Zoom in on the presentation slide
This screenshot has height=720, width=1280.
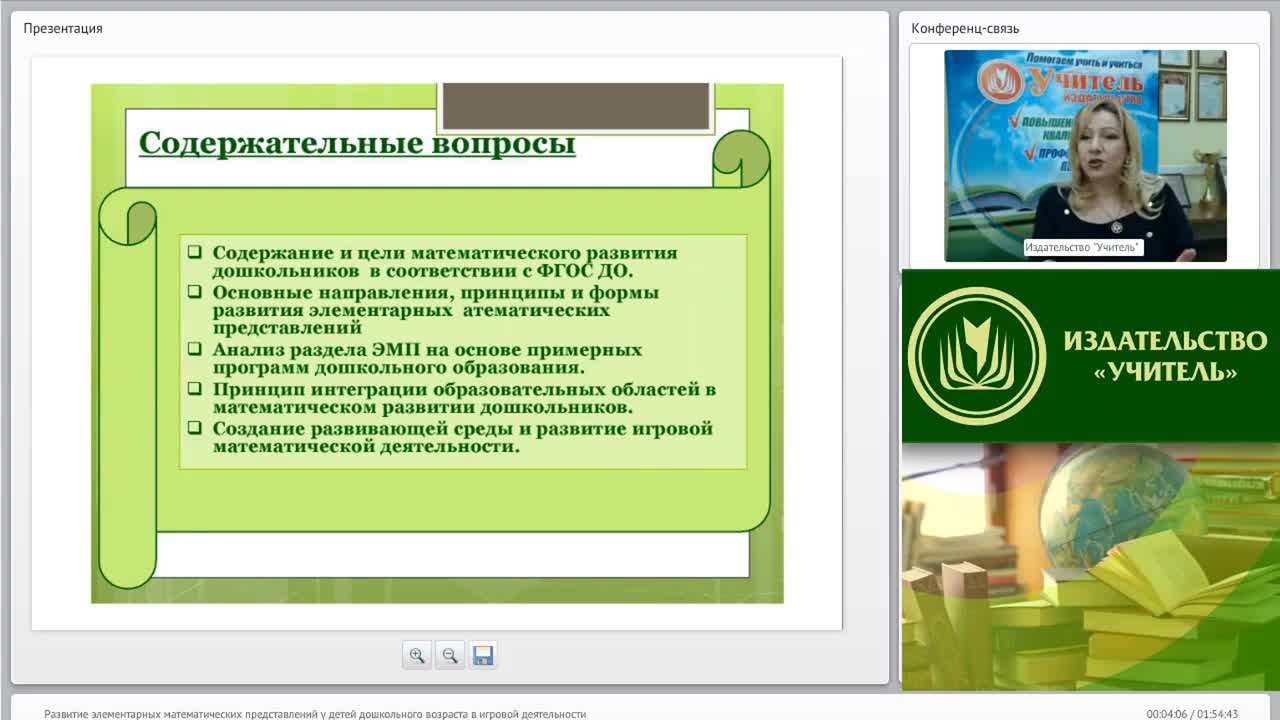coord(417,655)
